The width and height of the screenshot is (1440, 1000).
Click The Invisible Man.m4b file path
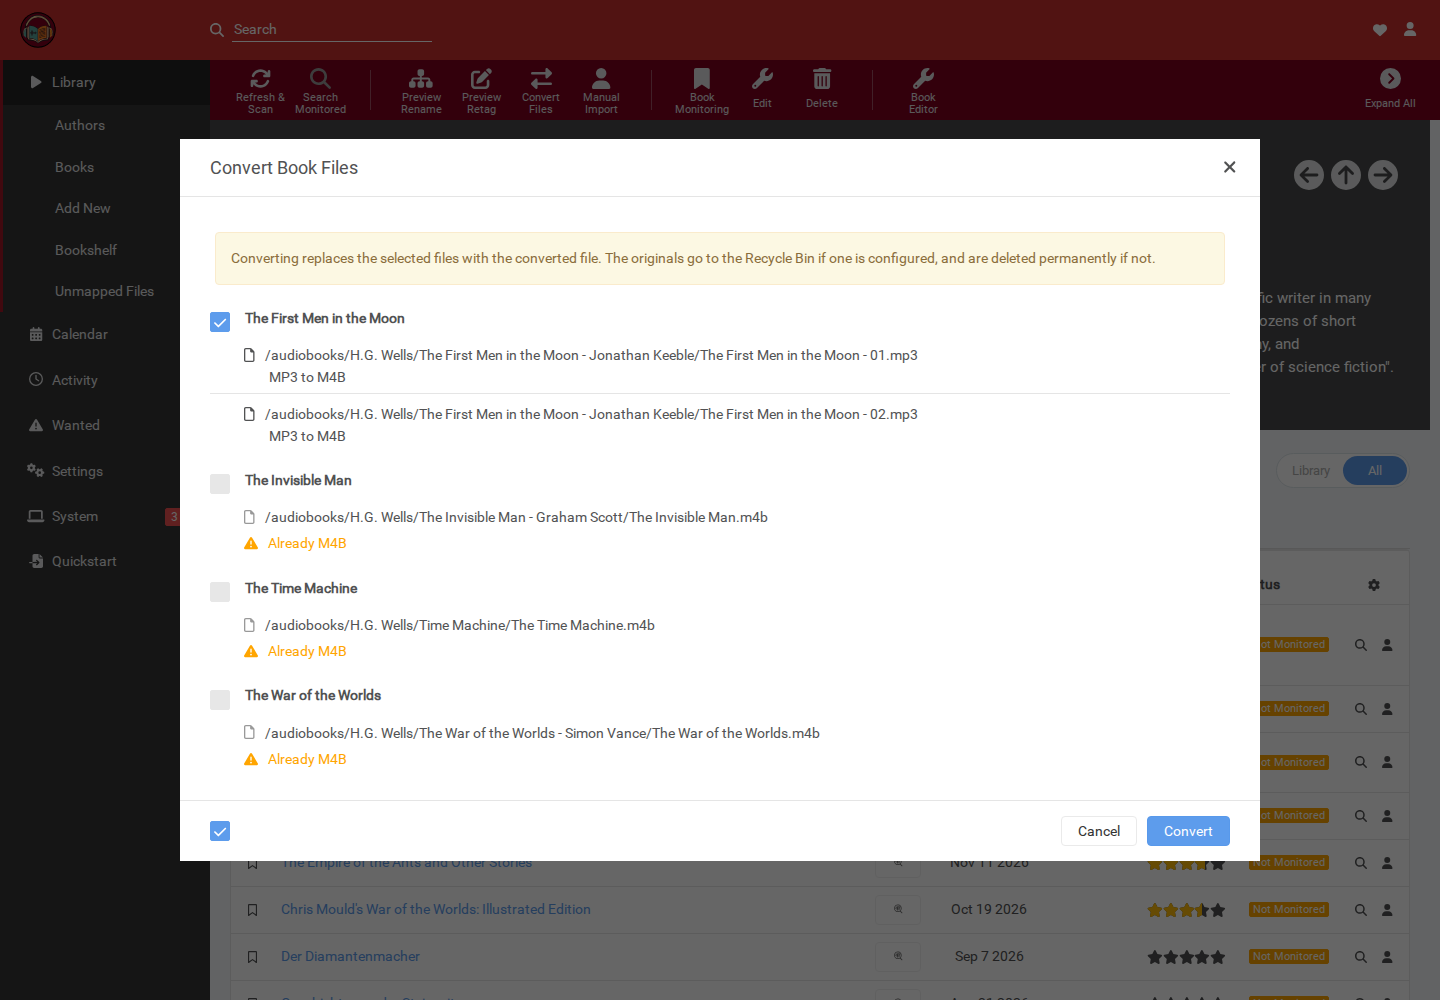pos(516,517)
